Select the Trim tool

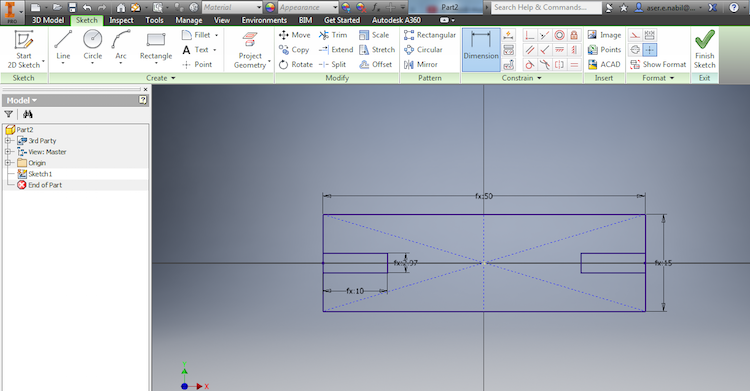[333, 35]
